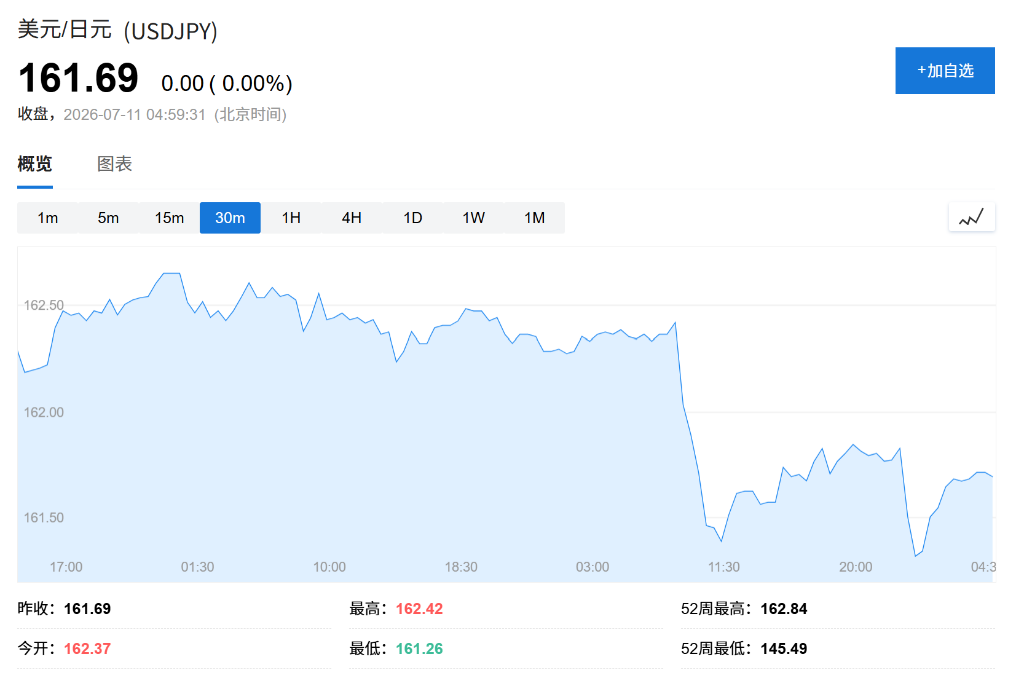The height and width of the screenshot is (676, 1024).
Task: Switch chart to 4H interval
Action: 352,217
